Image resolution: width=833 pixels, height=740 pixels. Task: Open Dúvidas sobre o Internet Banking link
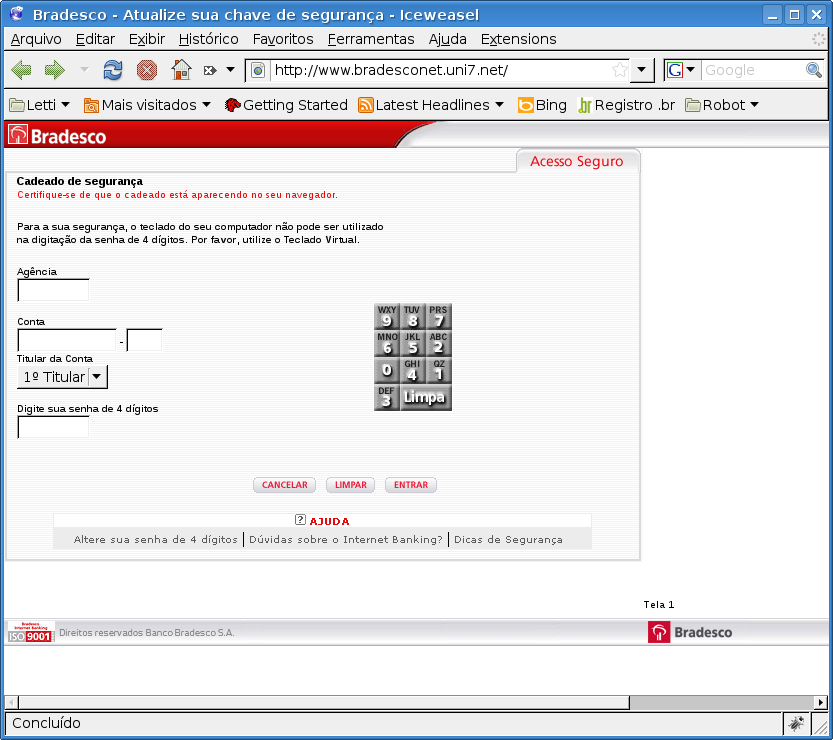346,539
